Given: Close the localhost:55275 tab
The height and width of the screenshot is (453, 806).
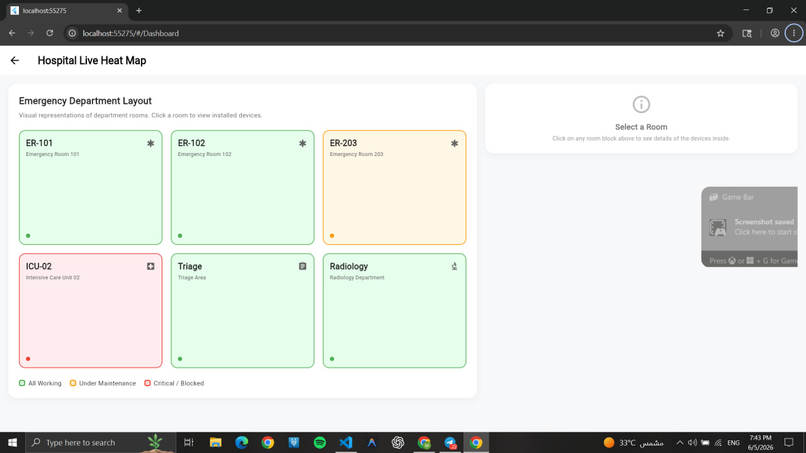Looking at the screenshot, I should pos(119,11).
